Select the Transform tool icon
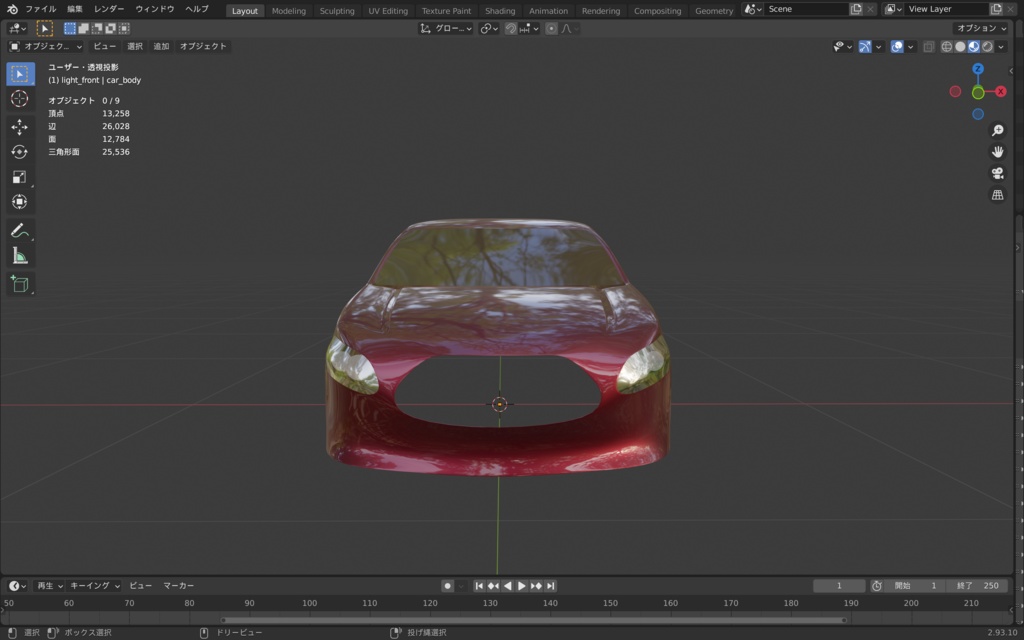The height and width of the screenshot is (640, 1024). 20,202
